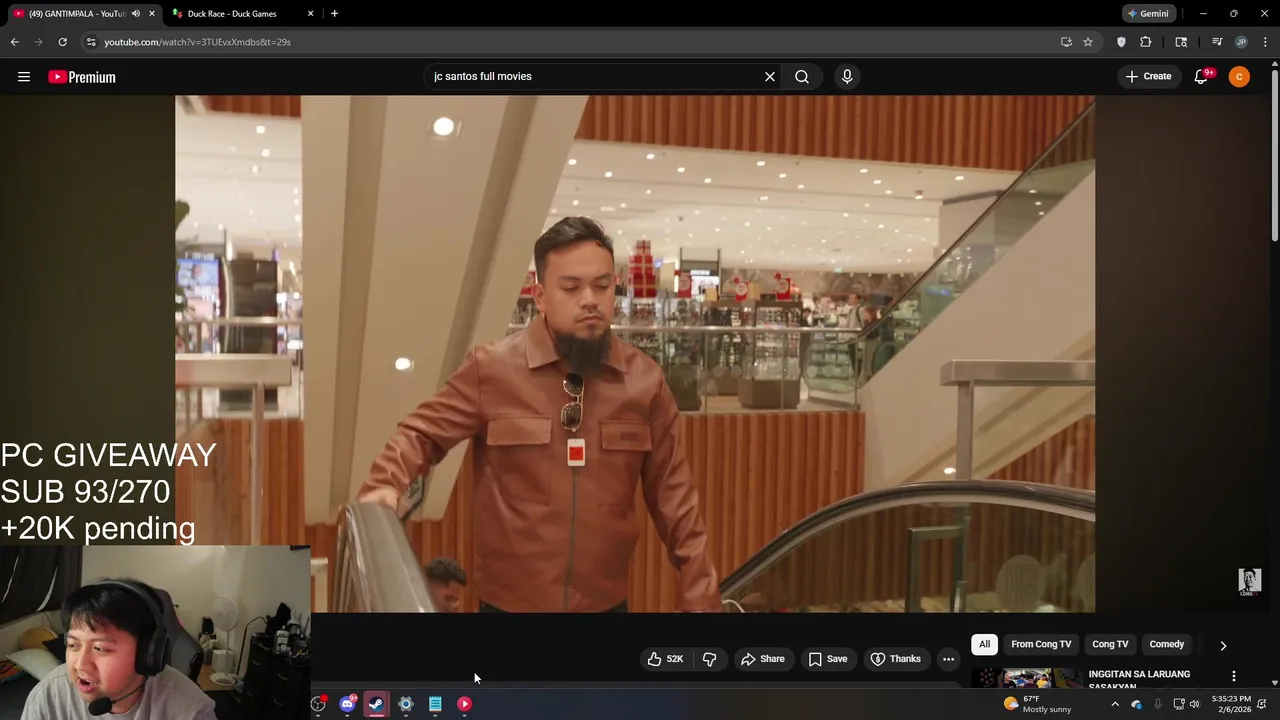Open the Discord taskbar icon
Image resolution: width=1280 pixels, height=720 pixels.
coord(347,704)
